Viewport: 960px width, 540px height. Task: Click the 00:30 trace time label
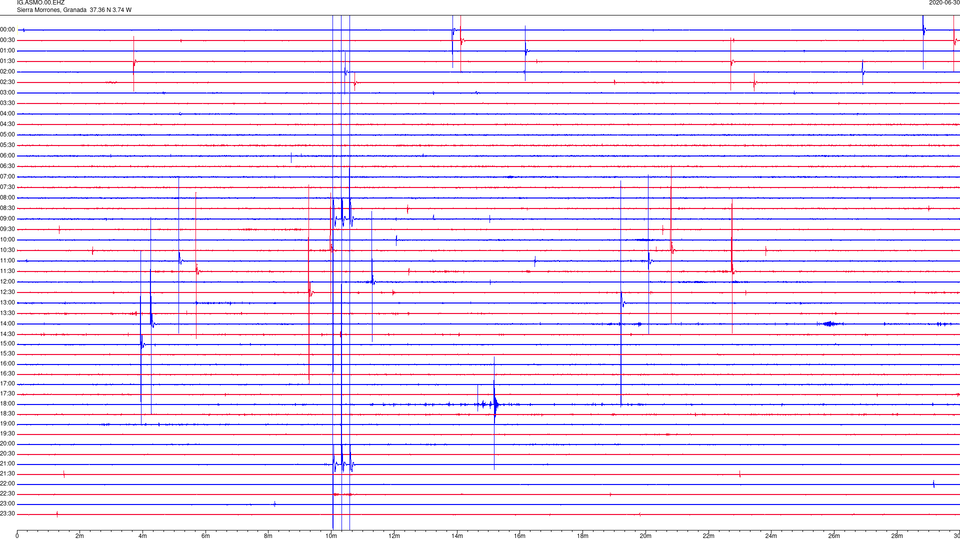(x=7, y=40)
